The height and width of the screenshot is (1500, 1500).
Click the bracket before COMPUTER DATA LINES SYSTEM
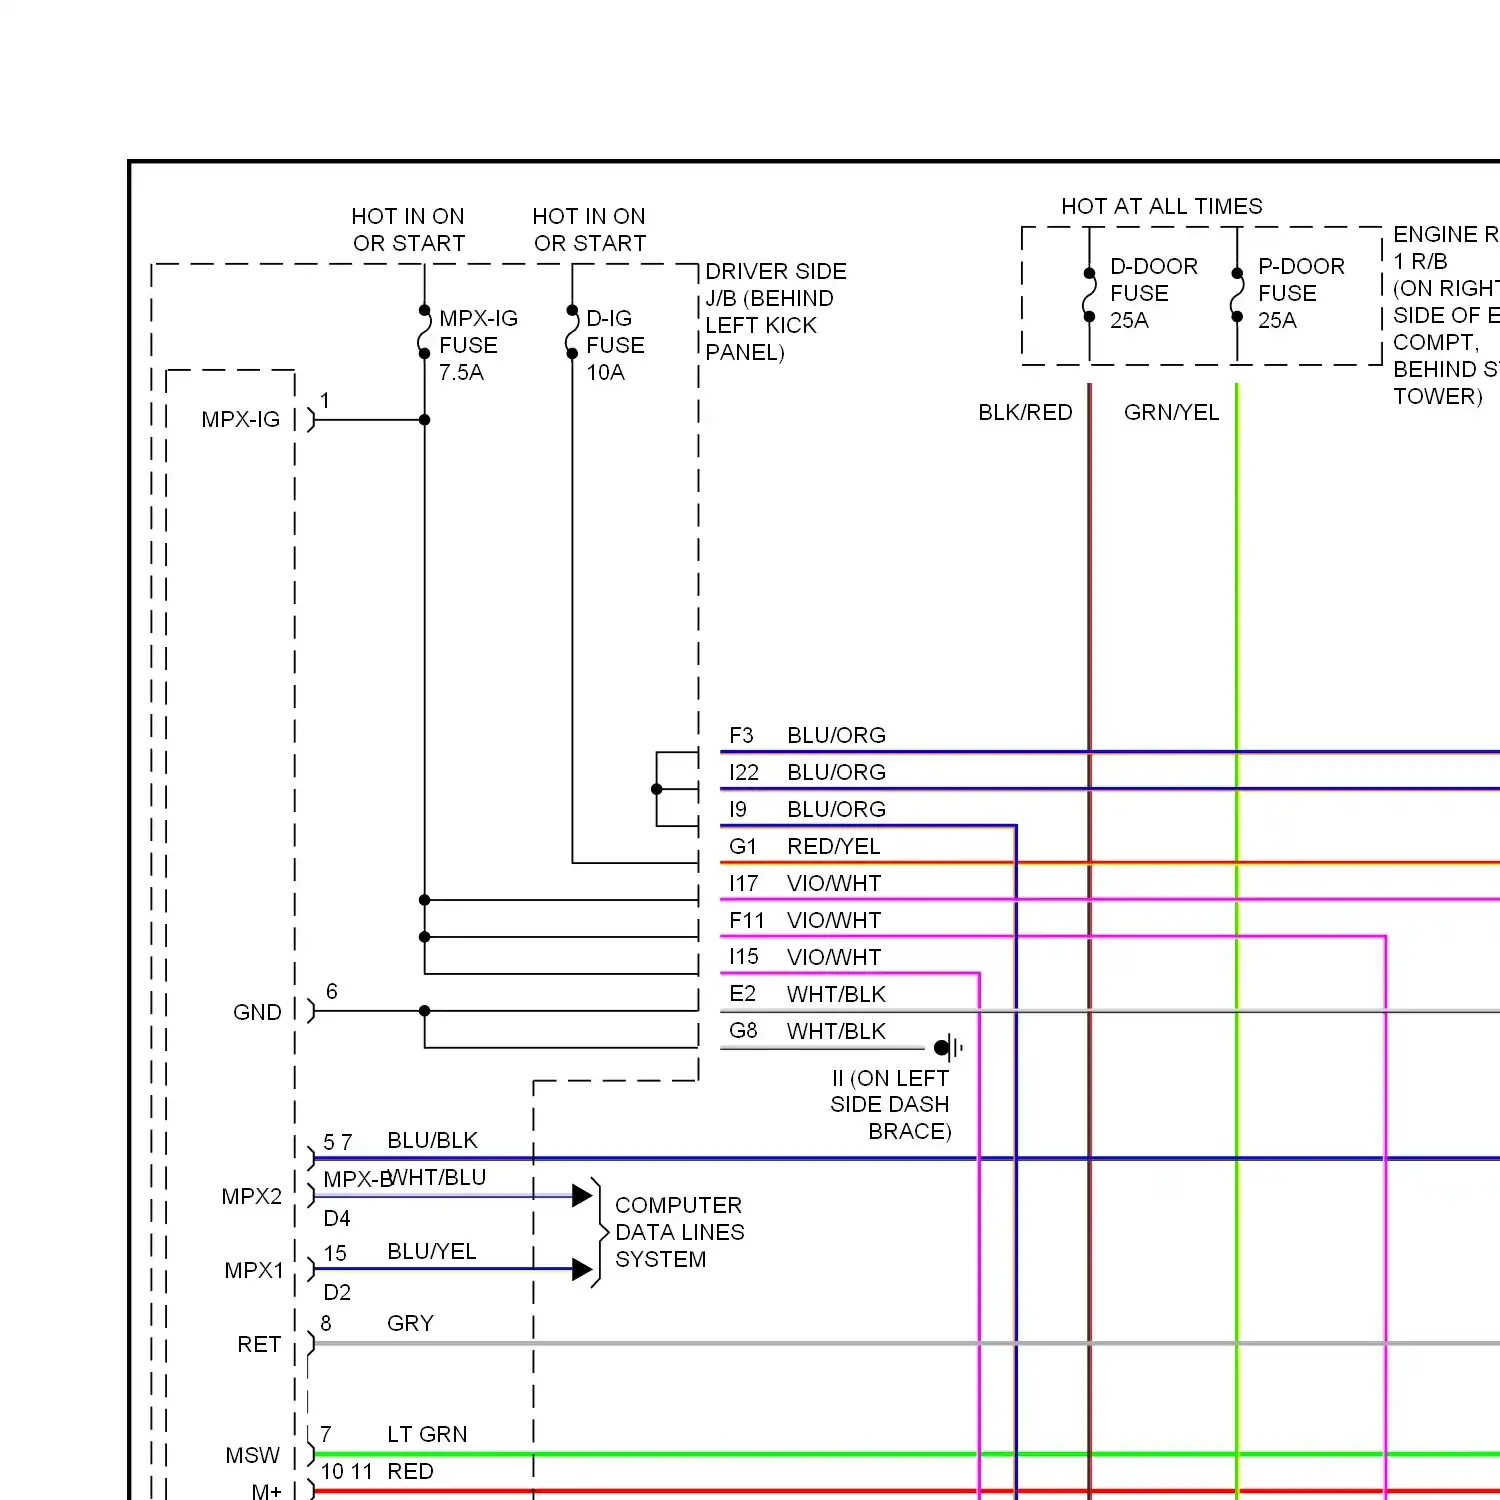(x=598, y=1232)
